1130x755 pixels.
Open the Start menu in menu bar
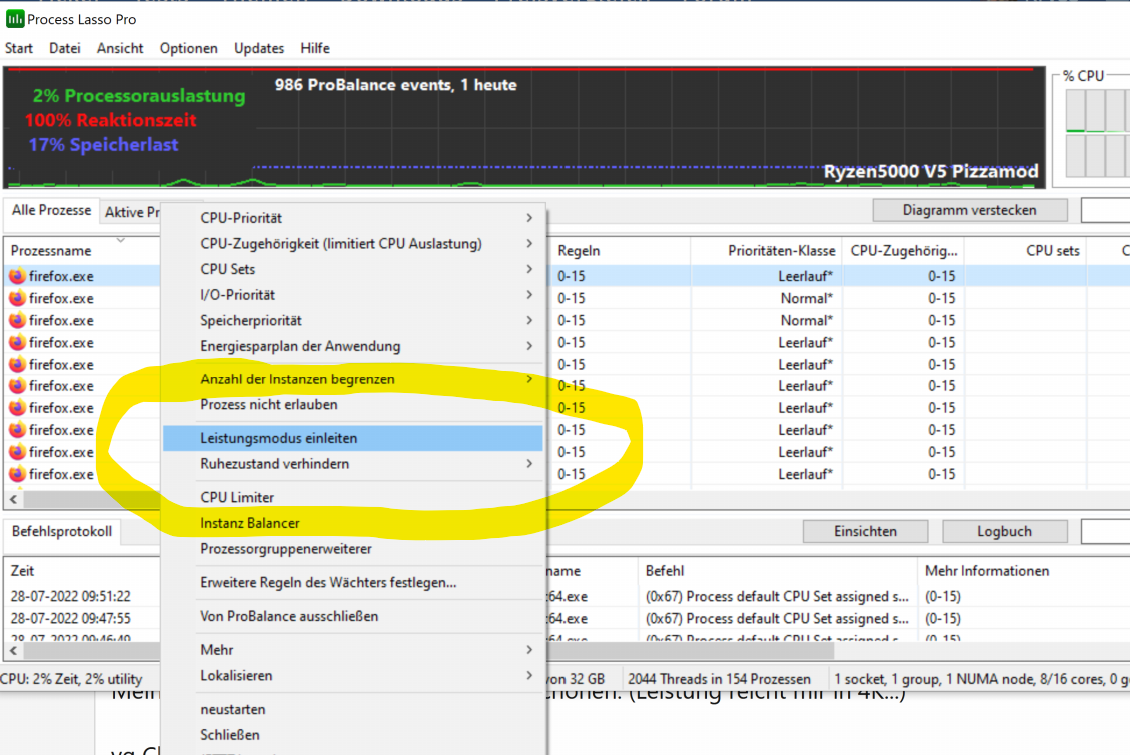pyautogui.click(x=19, y=48)
